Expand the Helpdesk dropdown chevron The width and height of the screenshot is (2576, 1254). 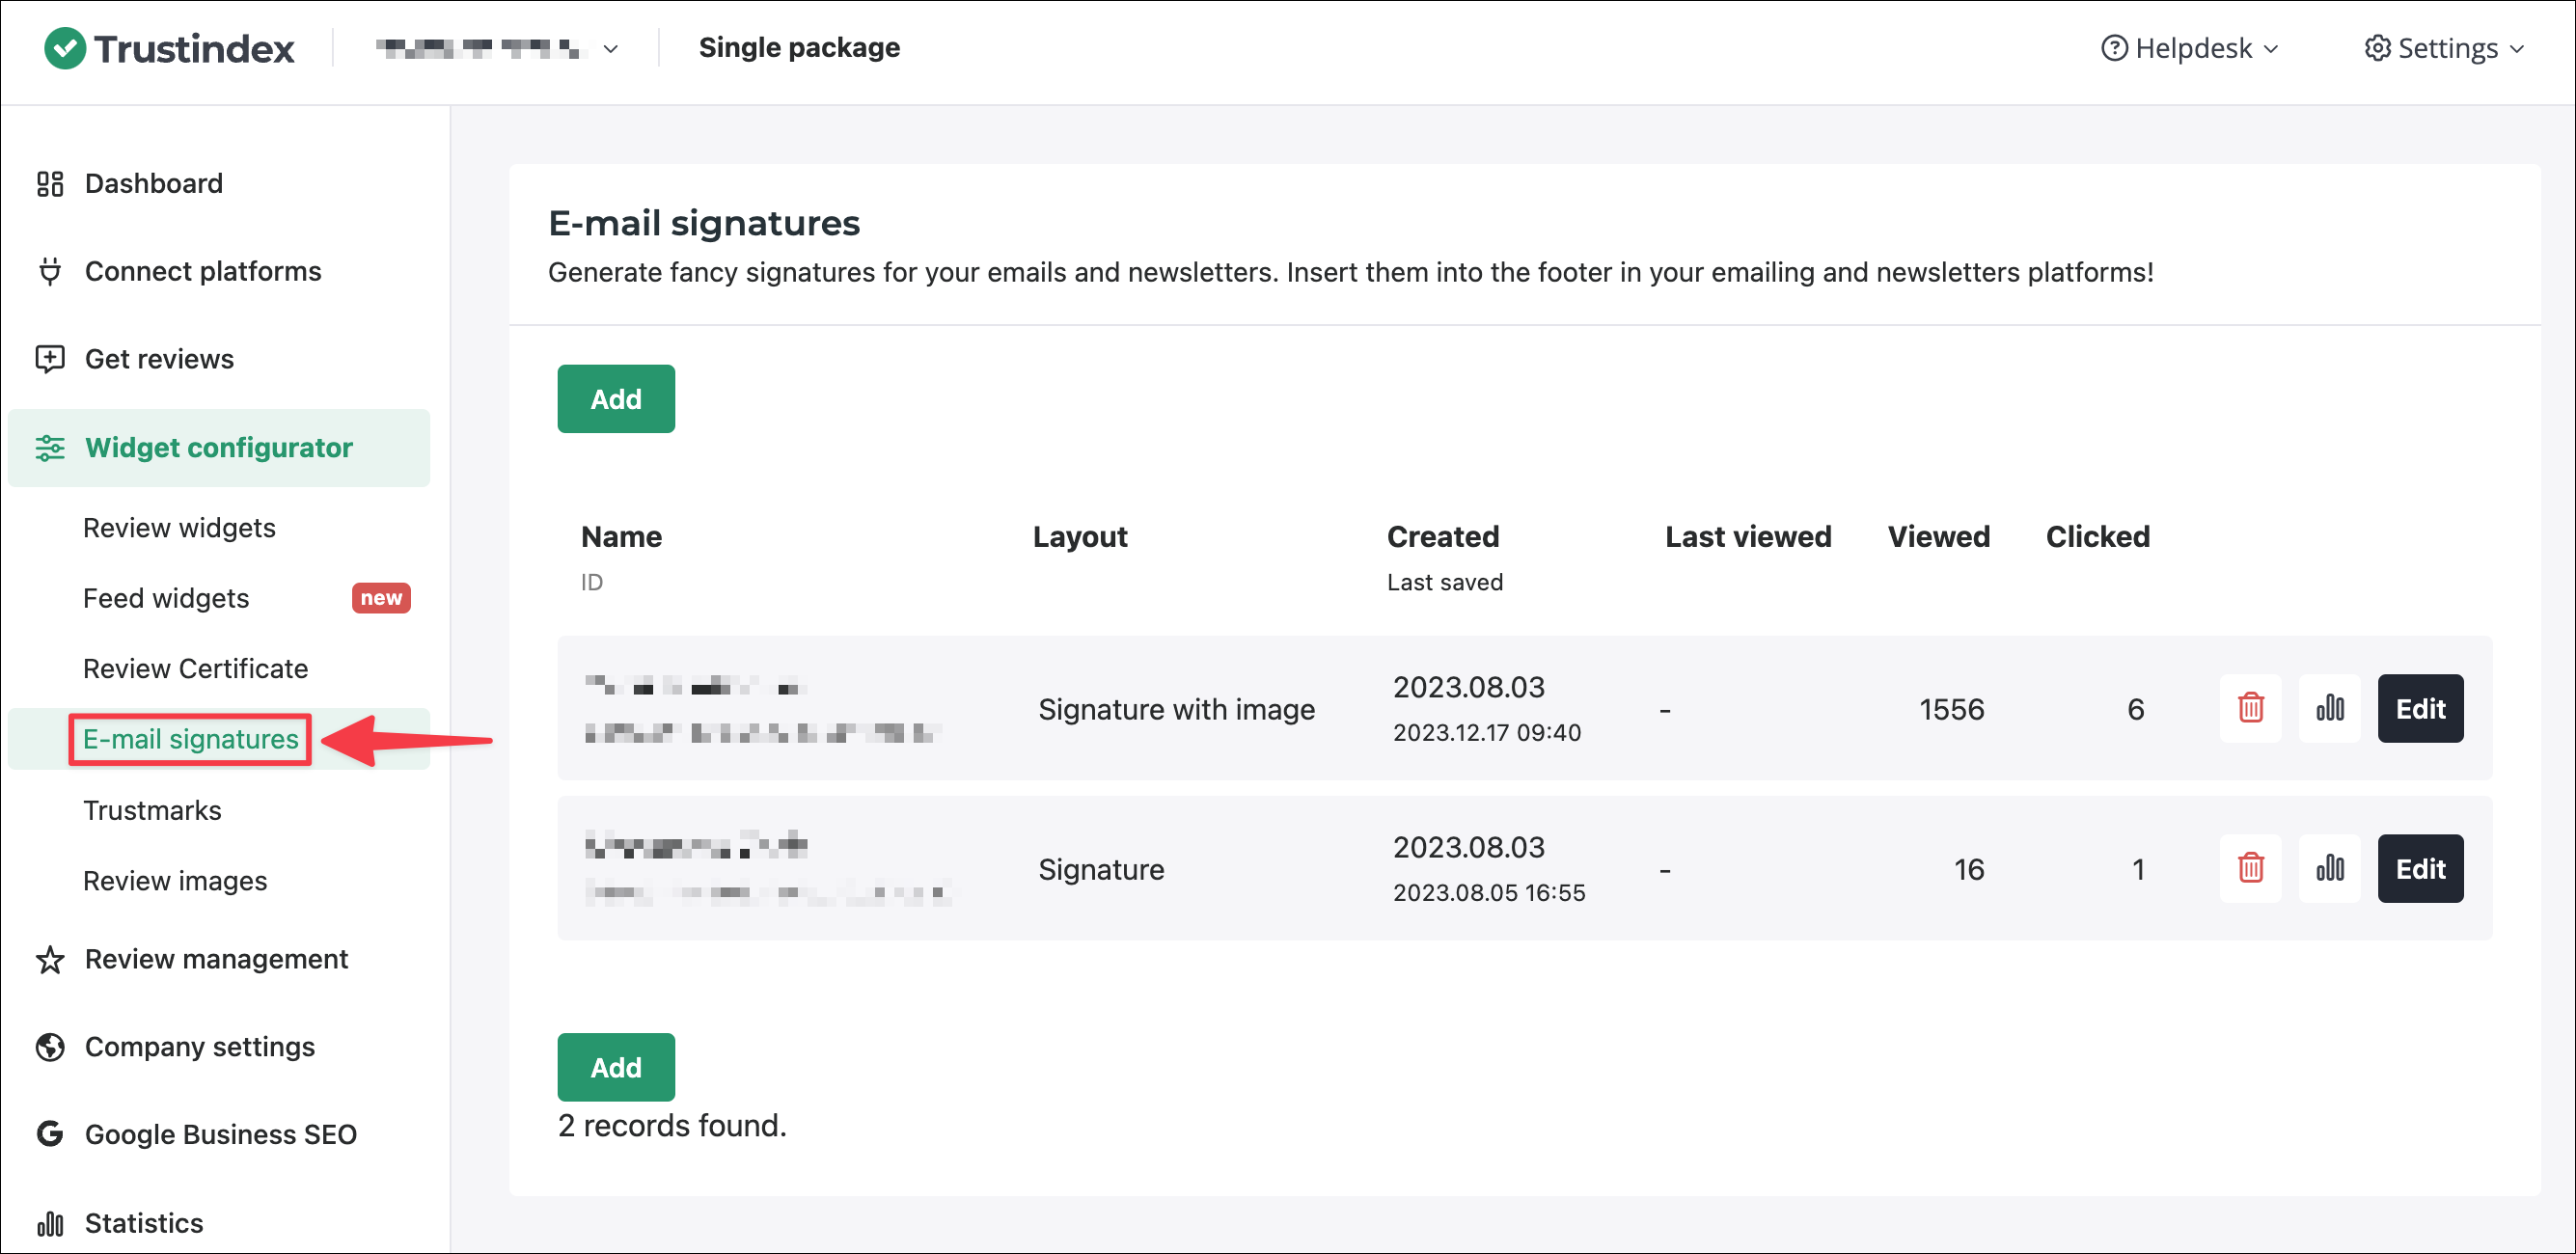2270,49
